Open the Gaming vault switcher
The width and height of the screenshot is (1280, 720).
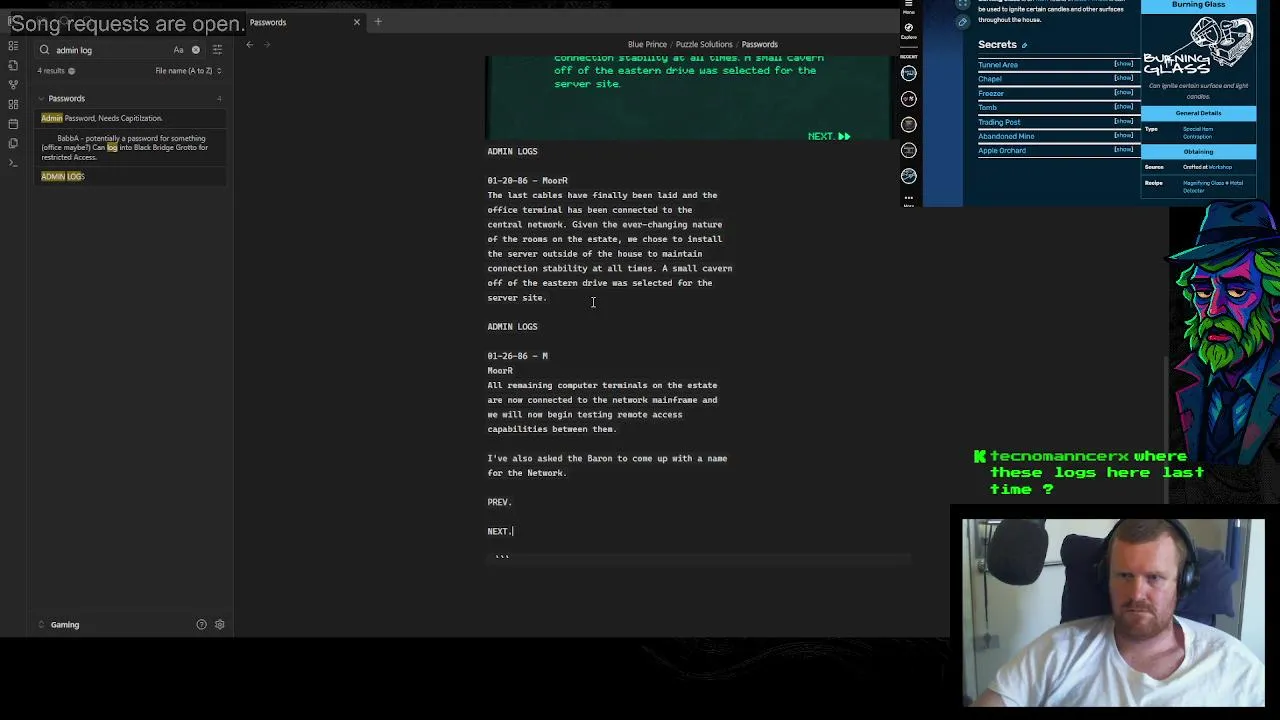click(x=65, y=625)
